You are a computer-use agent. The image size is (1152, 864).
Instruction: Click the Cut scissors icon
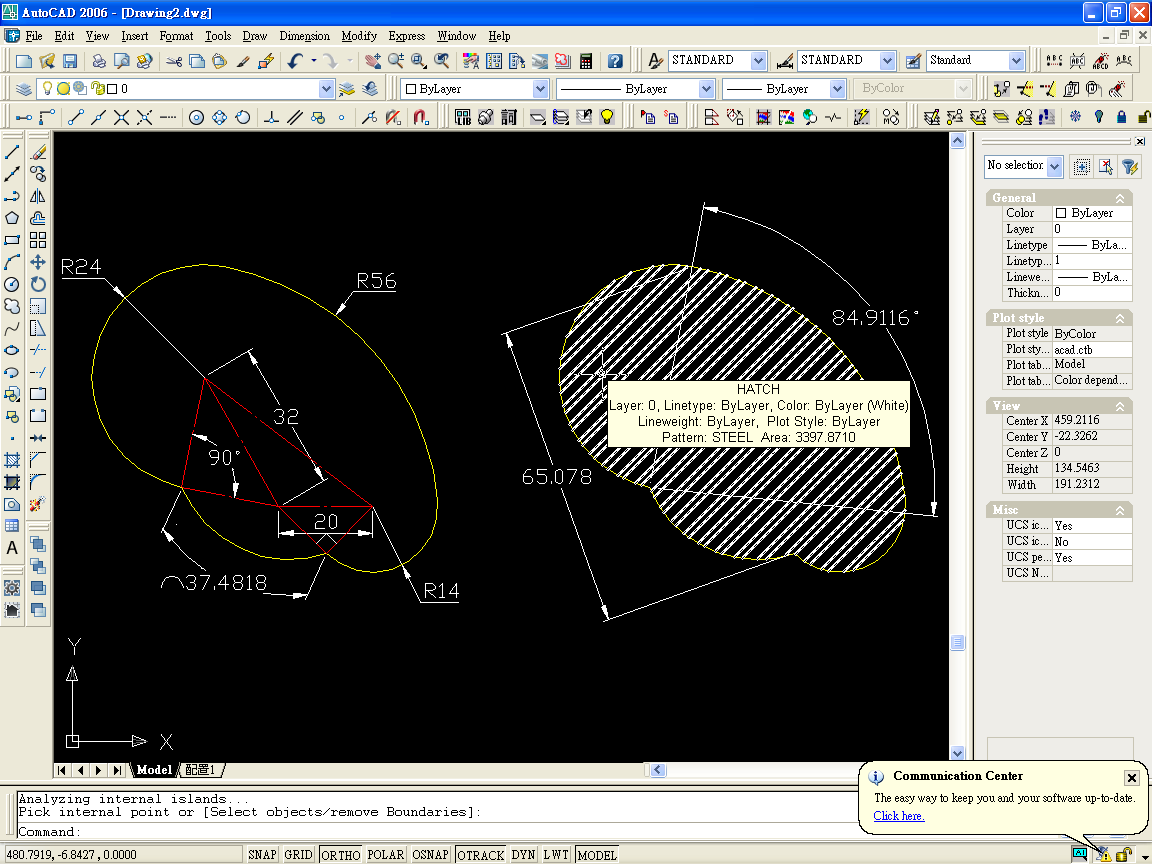(x=174, y=61)
